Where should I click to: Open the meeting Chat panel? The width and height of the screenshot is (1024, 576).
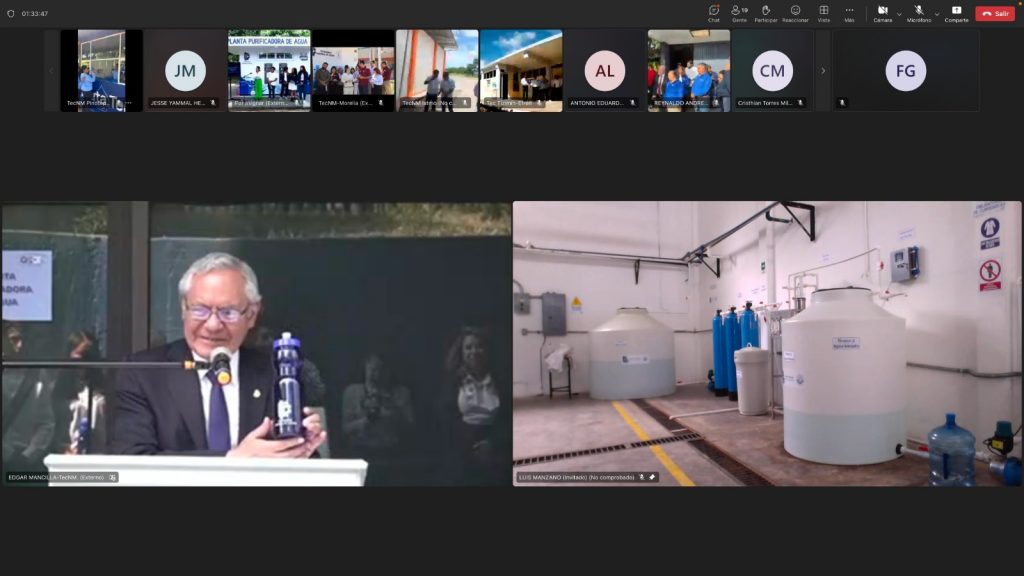coord(714,13)
